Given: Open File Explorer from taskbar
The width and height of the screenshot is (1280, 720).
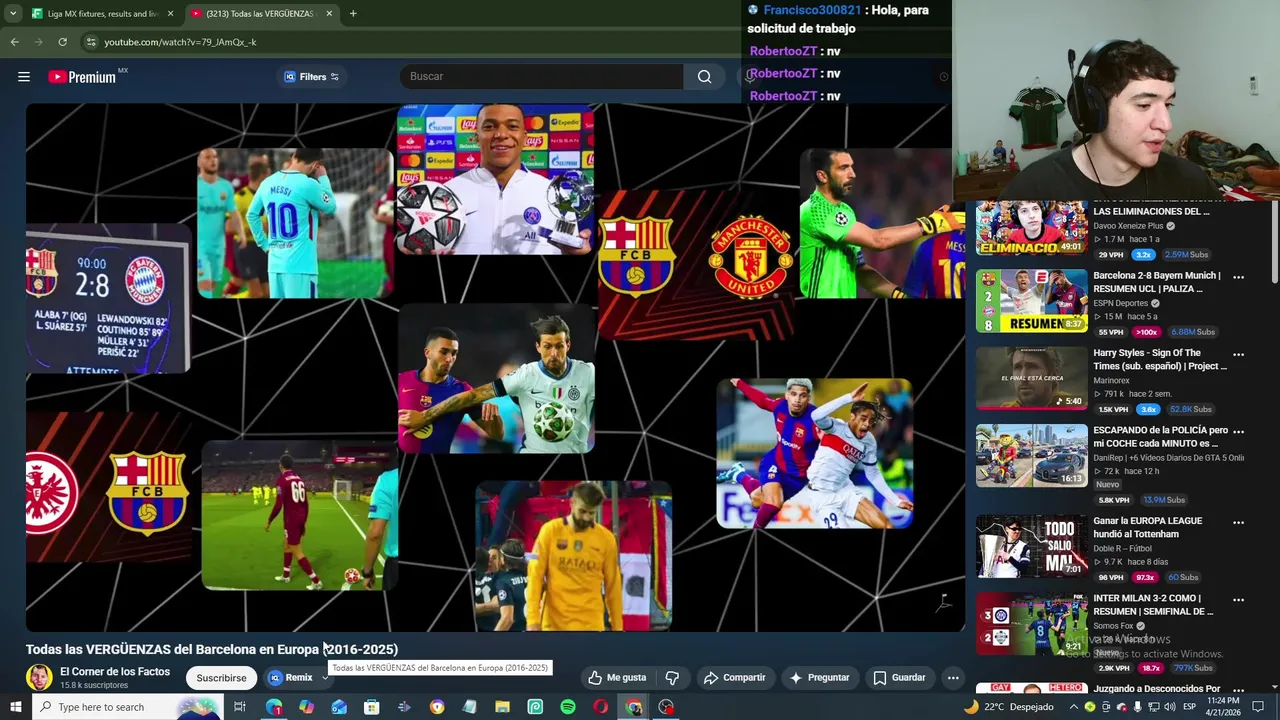Looking at the screenshot, I should [x=502, y=707].
